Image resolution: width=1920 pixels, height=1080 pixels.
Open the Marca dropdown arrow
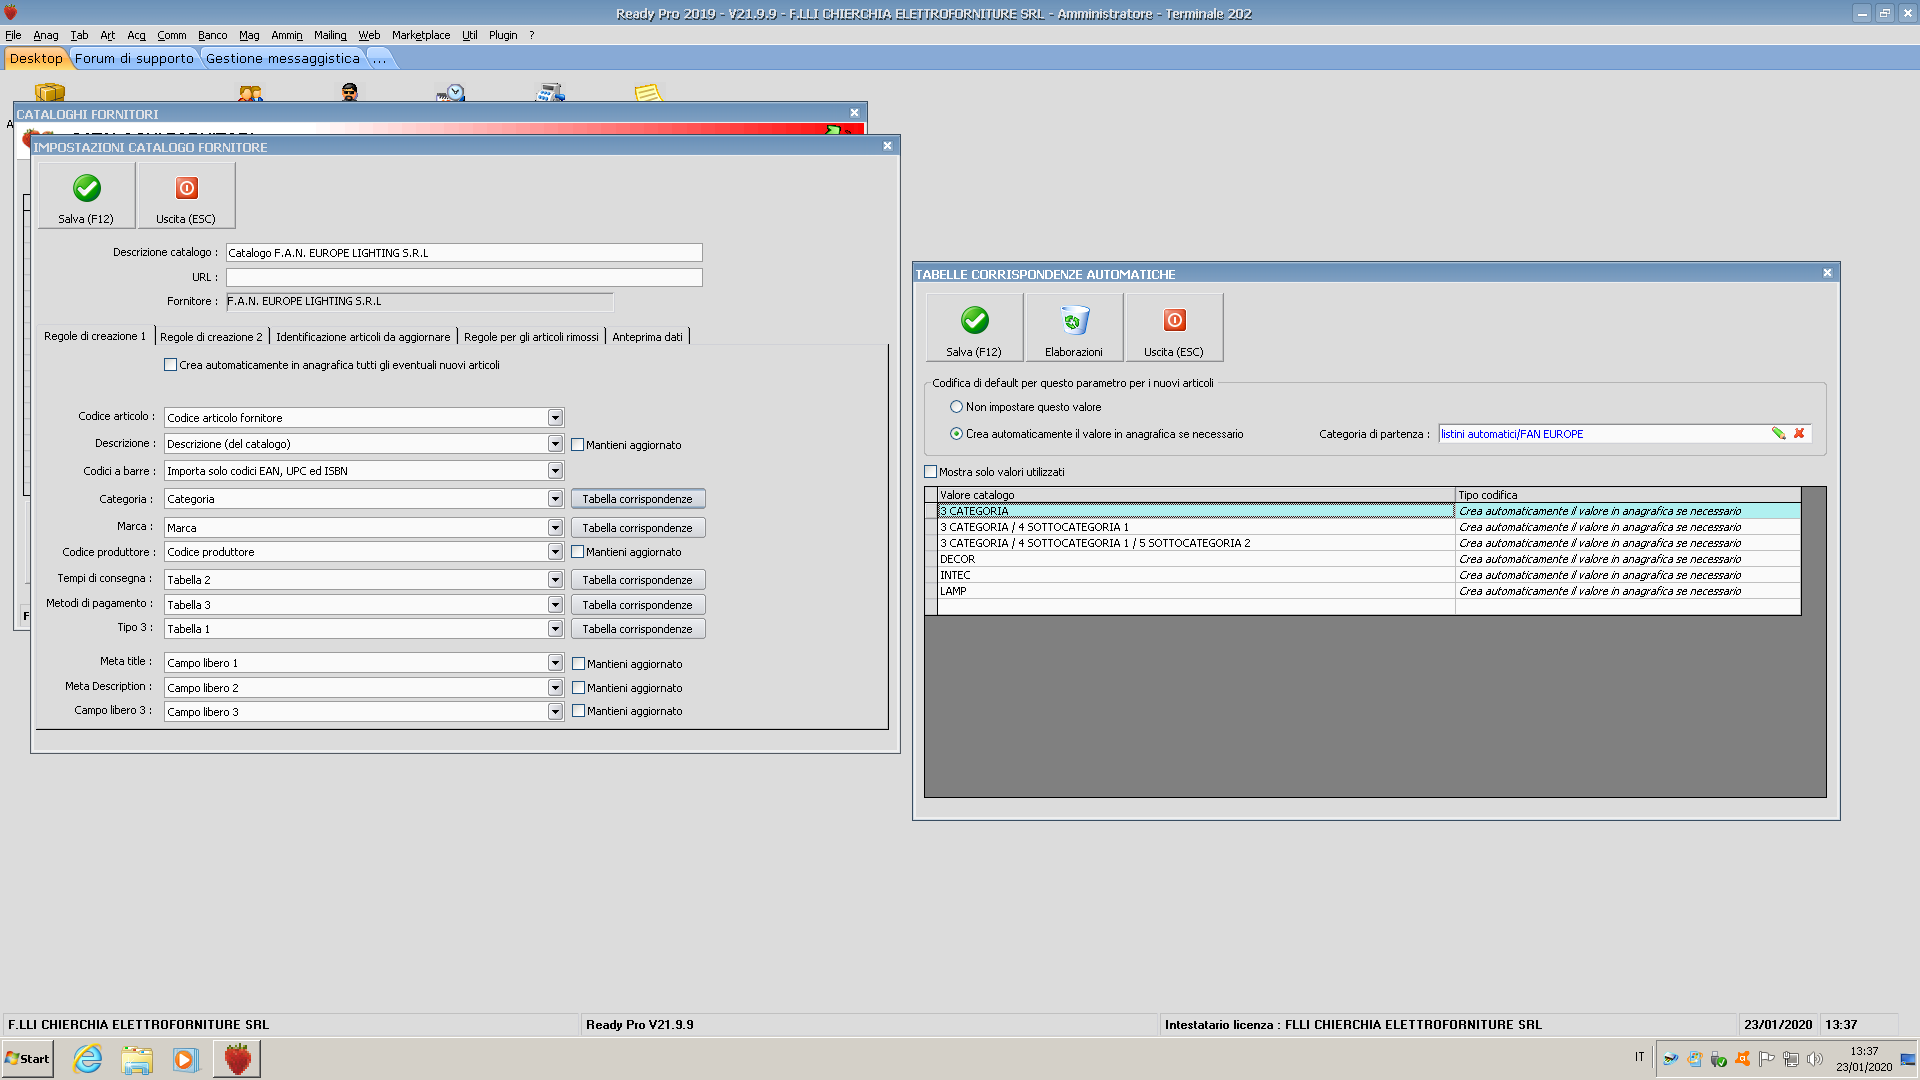click(555, 528)
